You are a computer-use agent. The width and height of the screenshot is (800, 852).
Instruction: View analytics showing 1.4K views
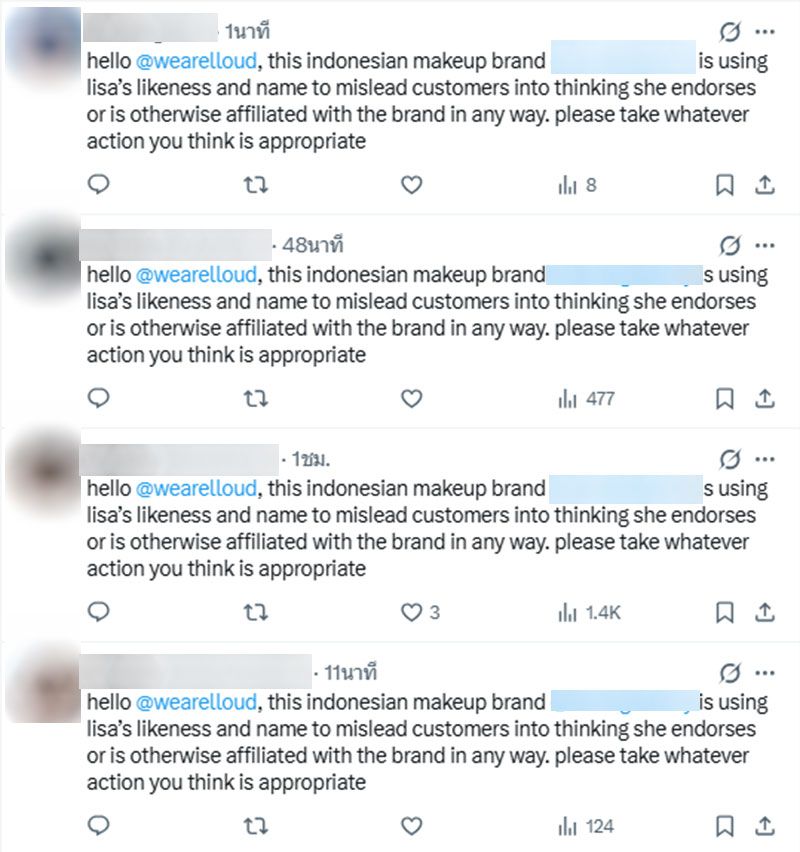589,612
